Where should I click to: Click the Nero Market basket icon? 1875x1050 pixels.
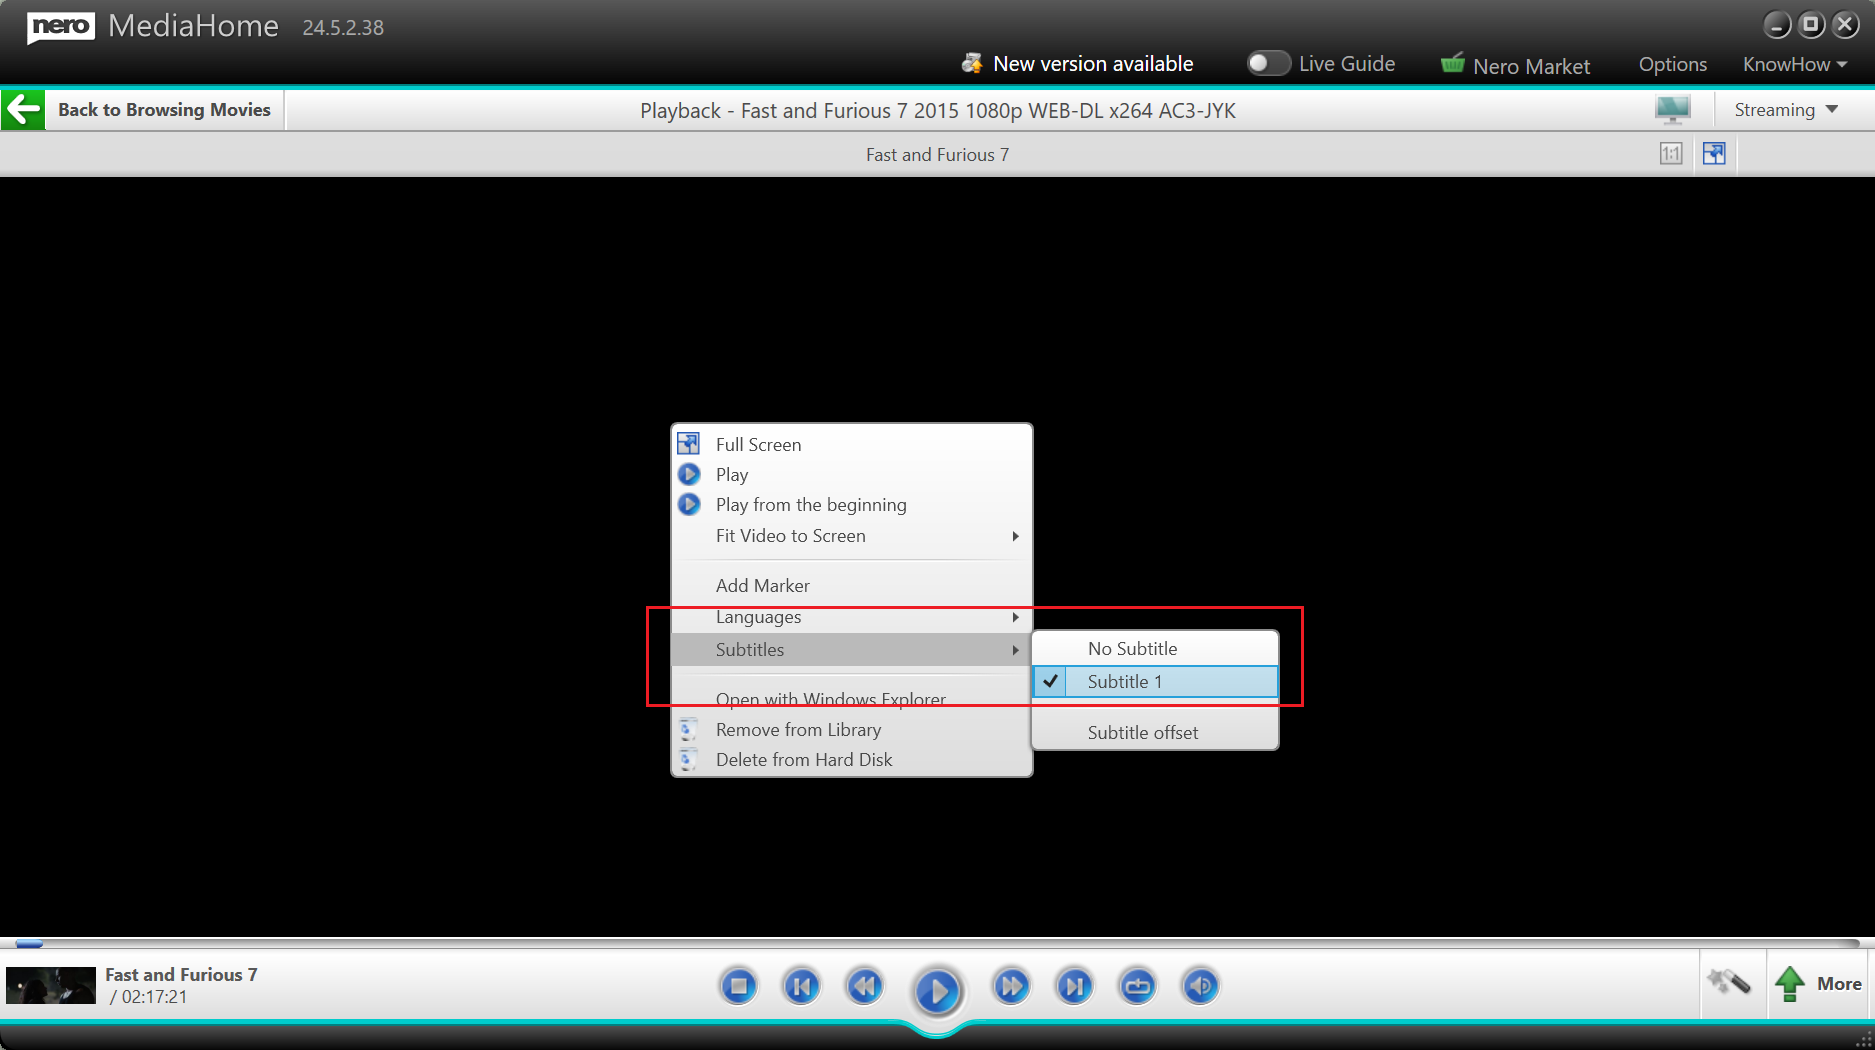pyautogui.click(x=1453, y=63)
